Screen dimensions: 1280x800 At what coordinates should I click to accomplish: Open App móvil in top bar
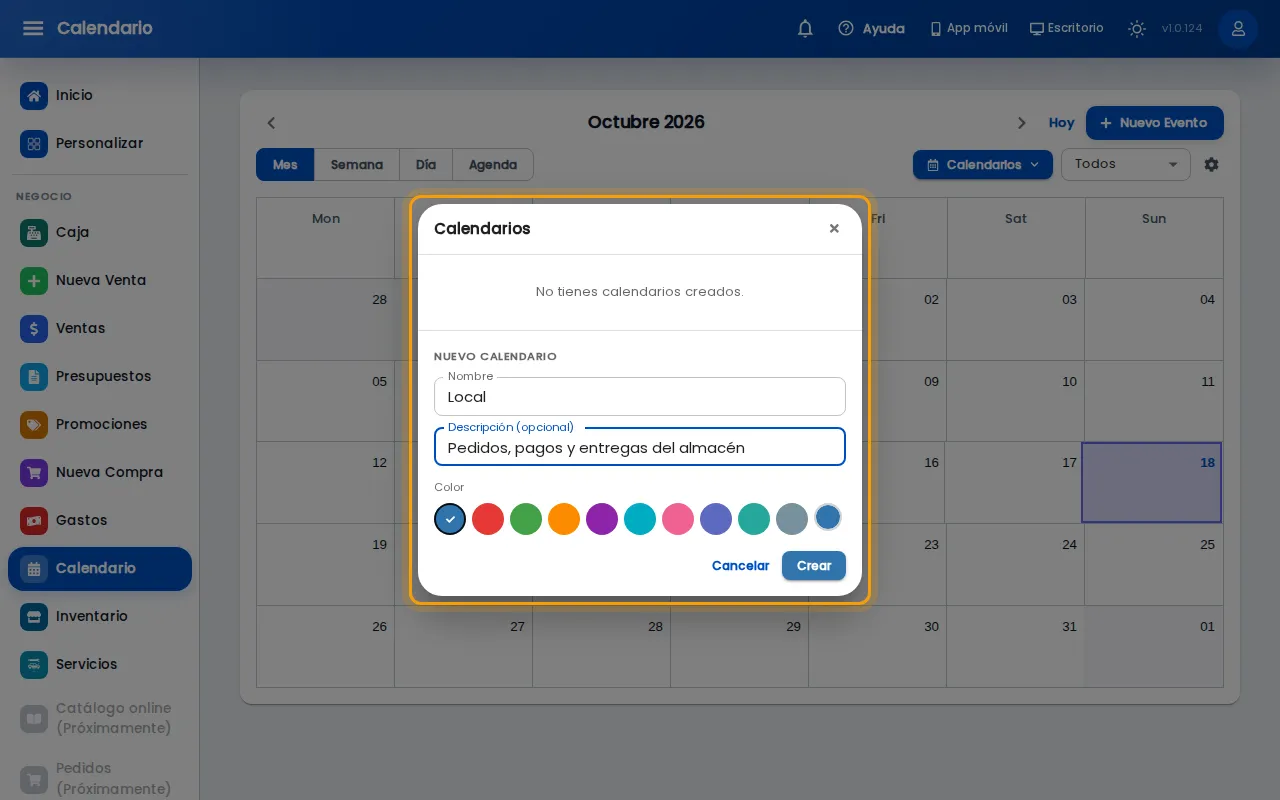[969, 28]
